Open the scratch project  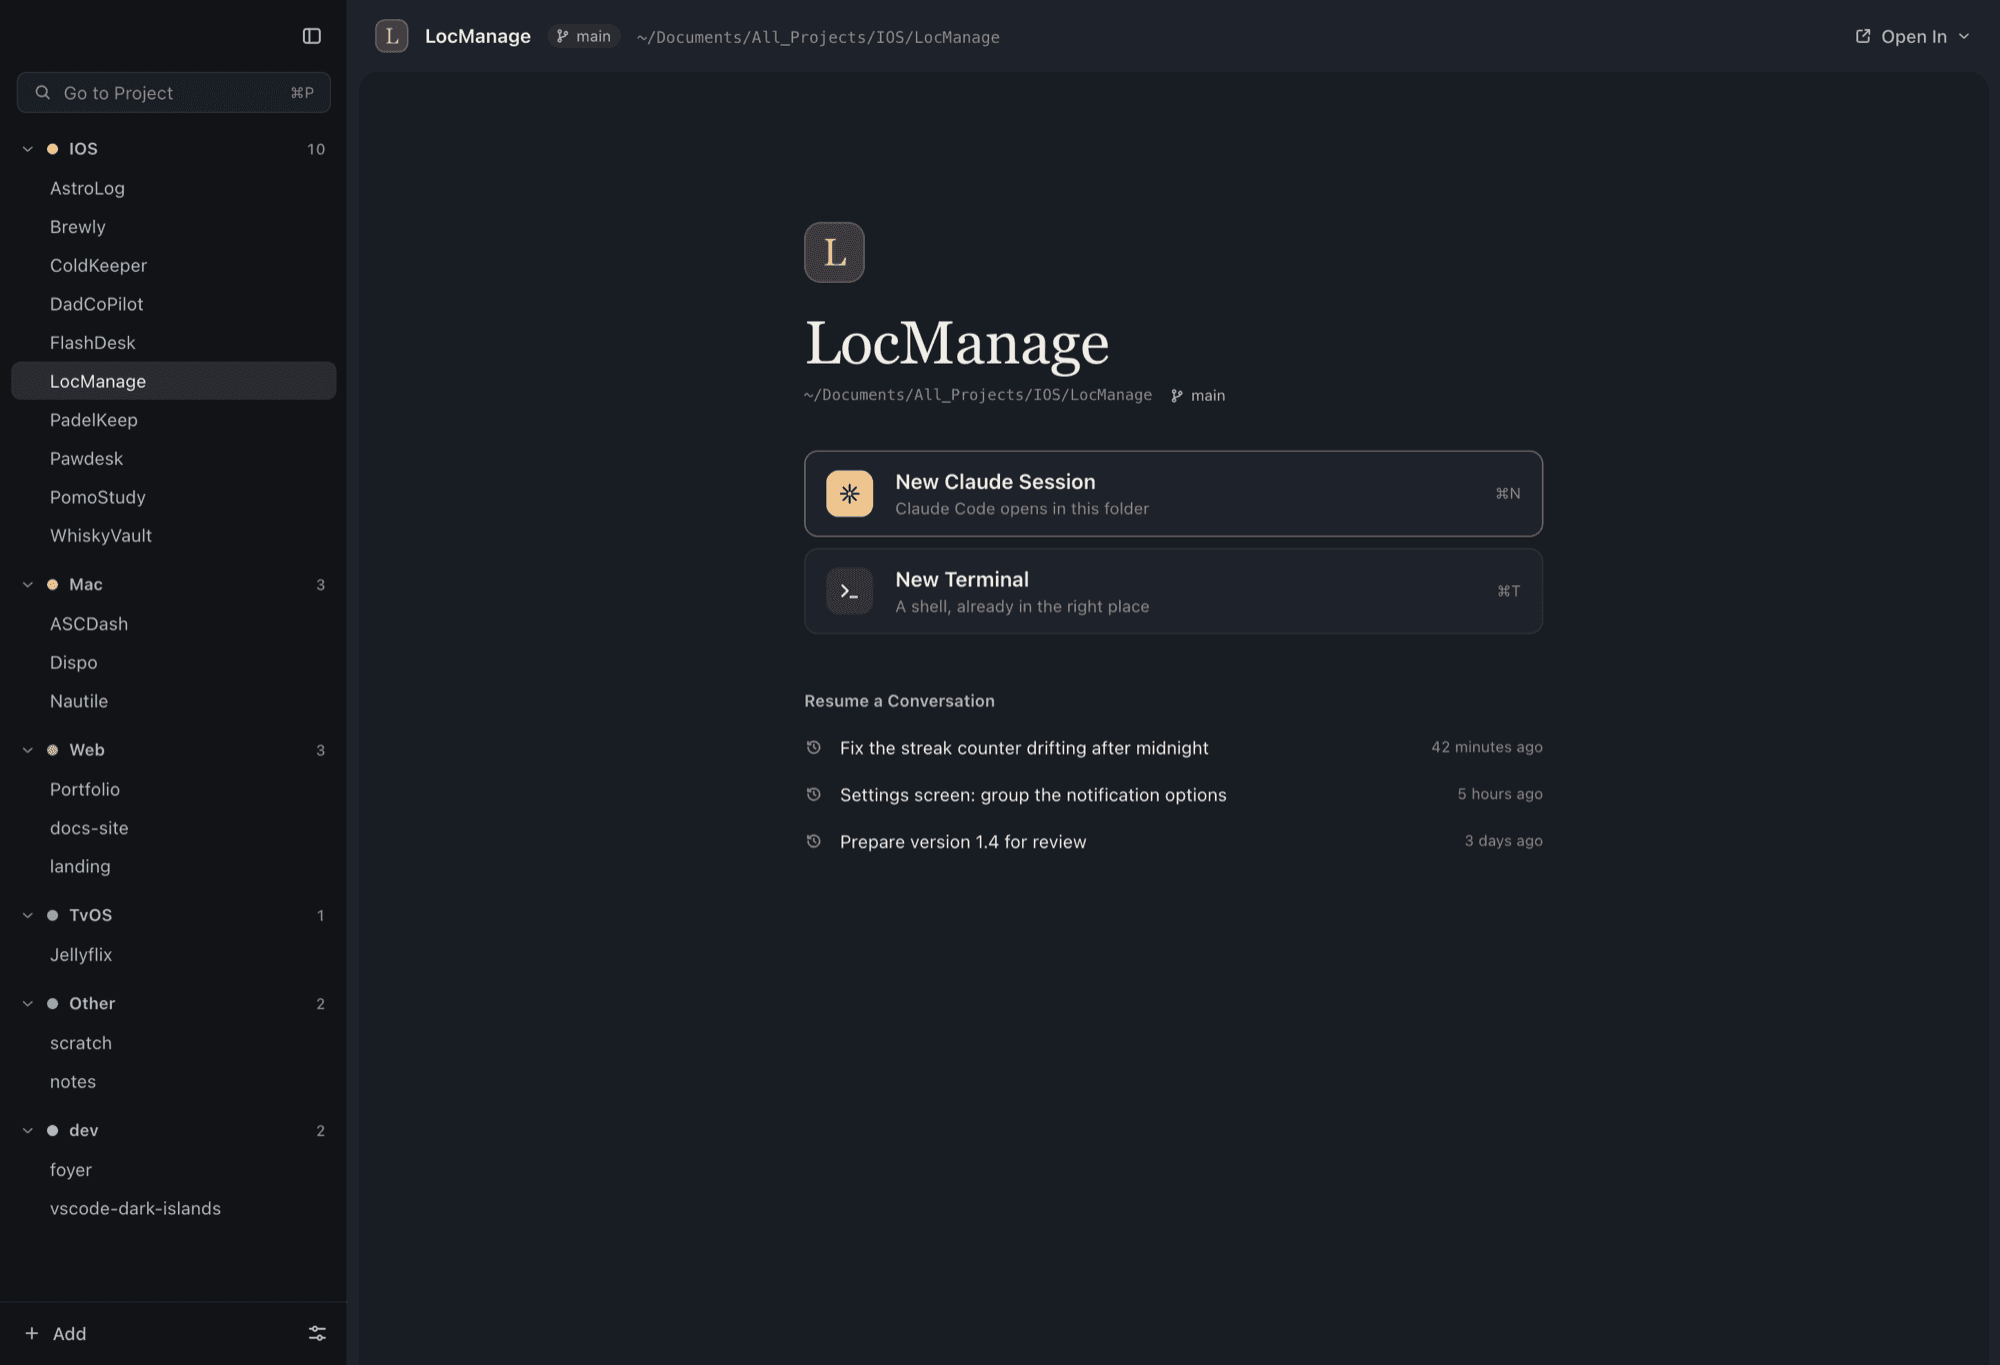174,1043
